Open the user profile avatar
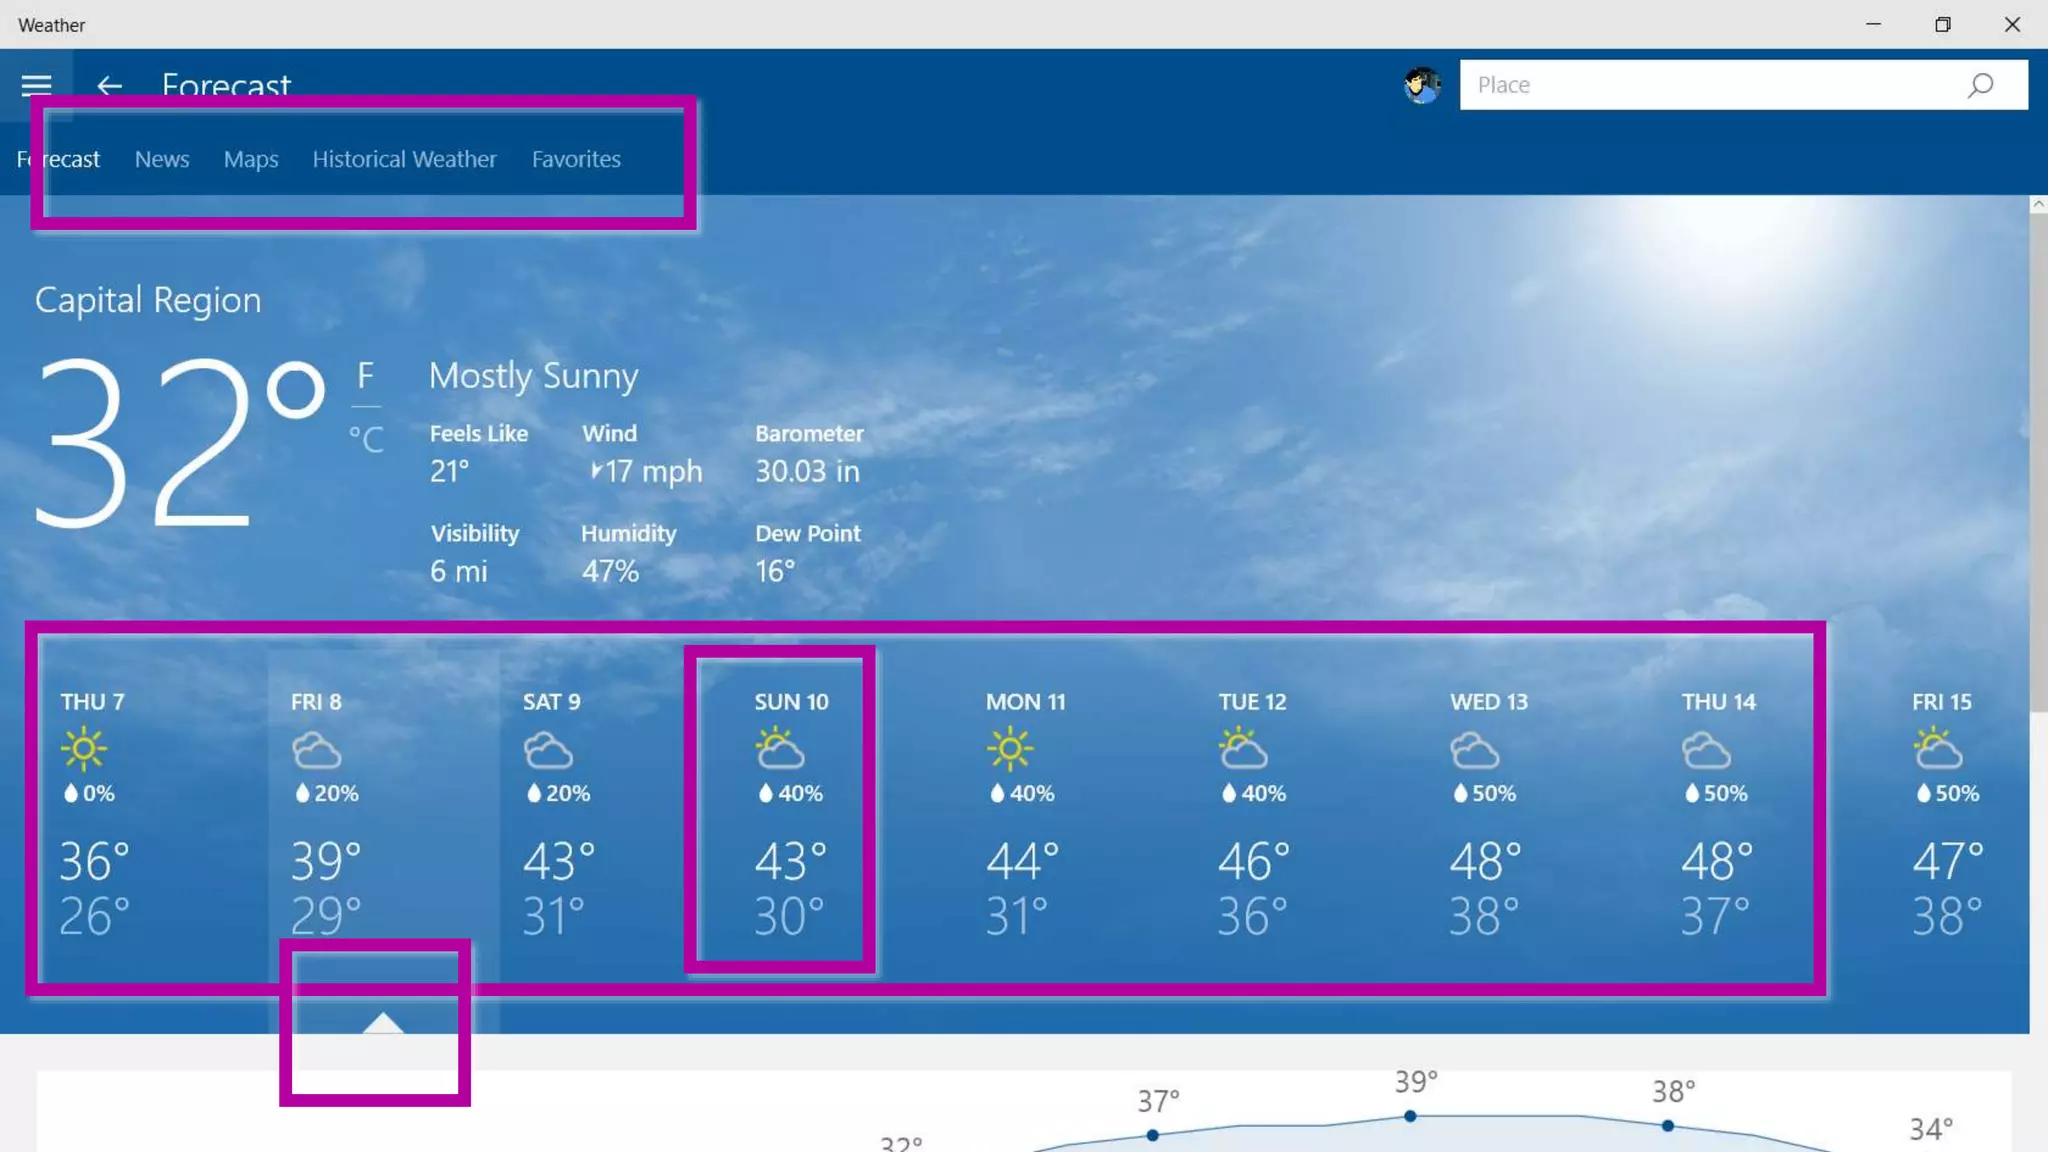 (x=1421, y=85)
